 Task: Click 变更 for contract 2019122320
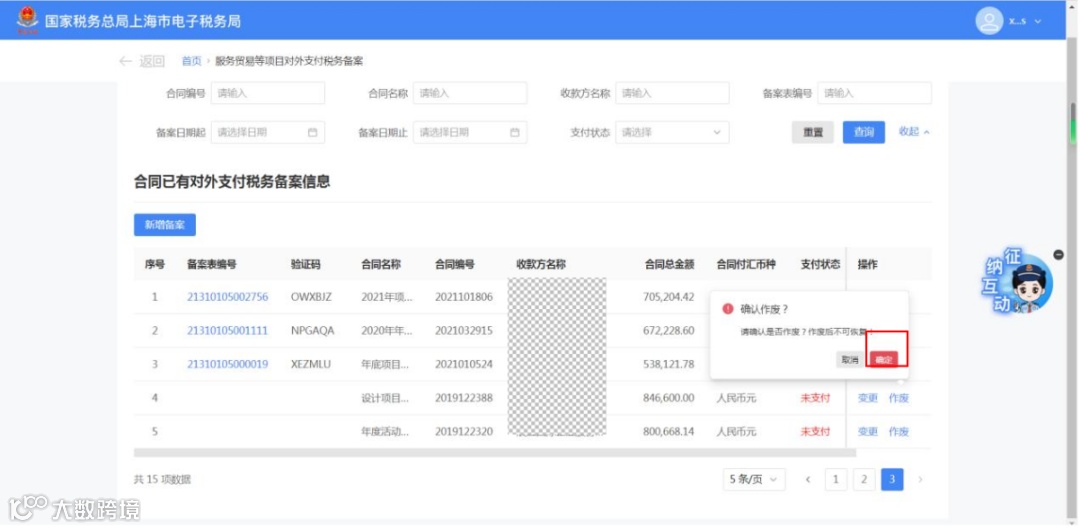[868, 432]
